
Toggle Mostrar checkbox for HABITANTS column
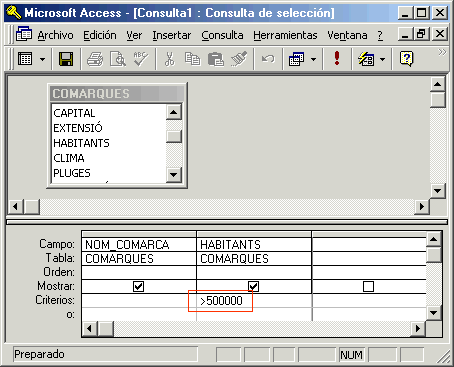tap(253, 286)
